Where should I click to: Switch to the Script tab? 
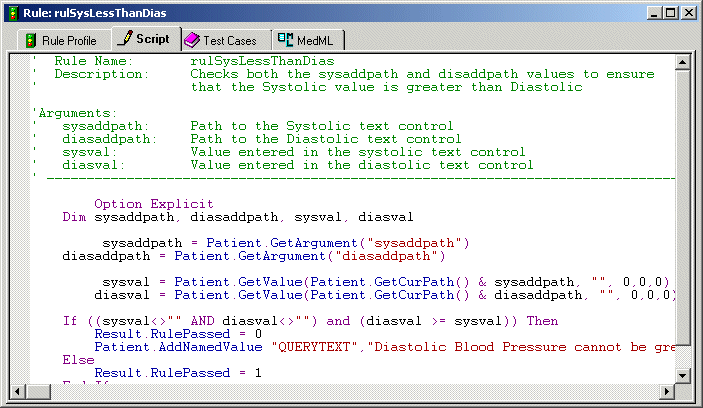[146, 39]
